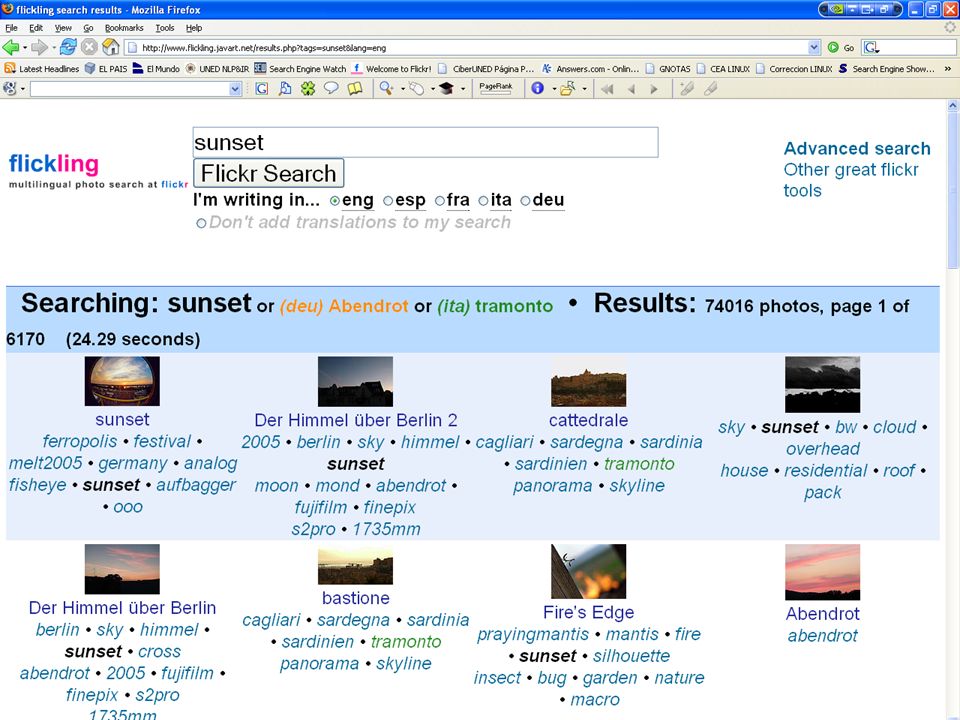This screenshot has height=720, width=960.
Task: Expand the page info icon dropdown arrow
Action: (x=554, y=89)
